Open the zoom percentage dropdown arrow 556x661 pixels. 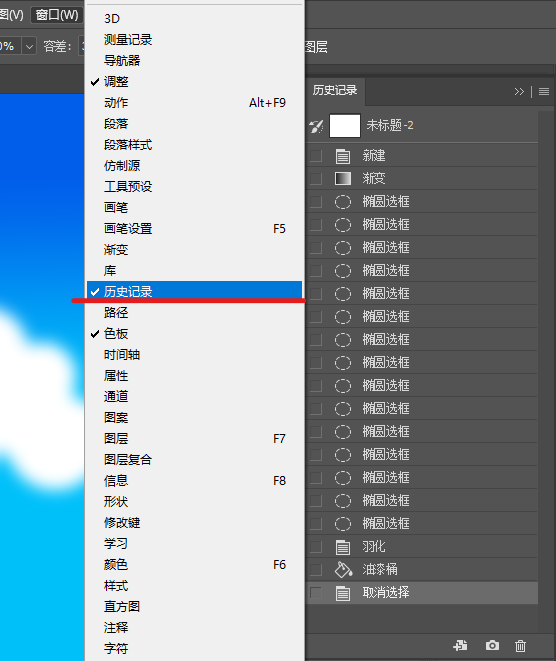tap(29, 46)
